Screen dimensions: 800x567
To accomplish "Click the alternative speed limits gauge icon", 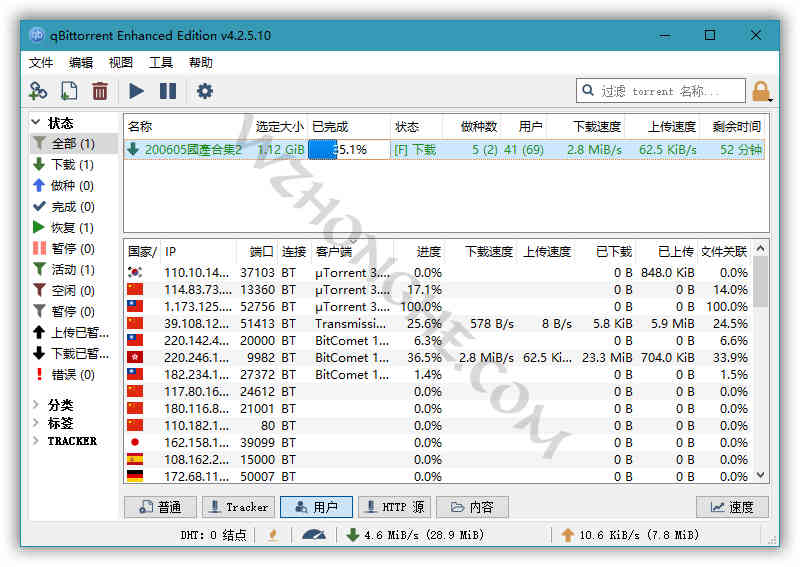I will click(314, 535).
